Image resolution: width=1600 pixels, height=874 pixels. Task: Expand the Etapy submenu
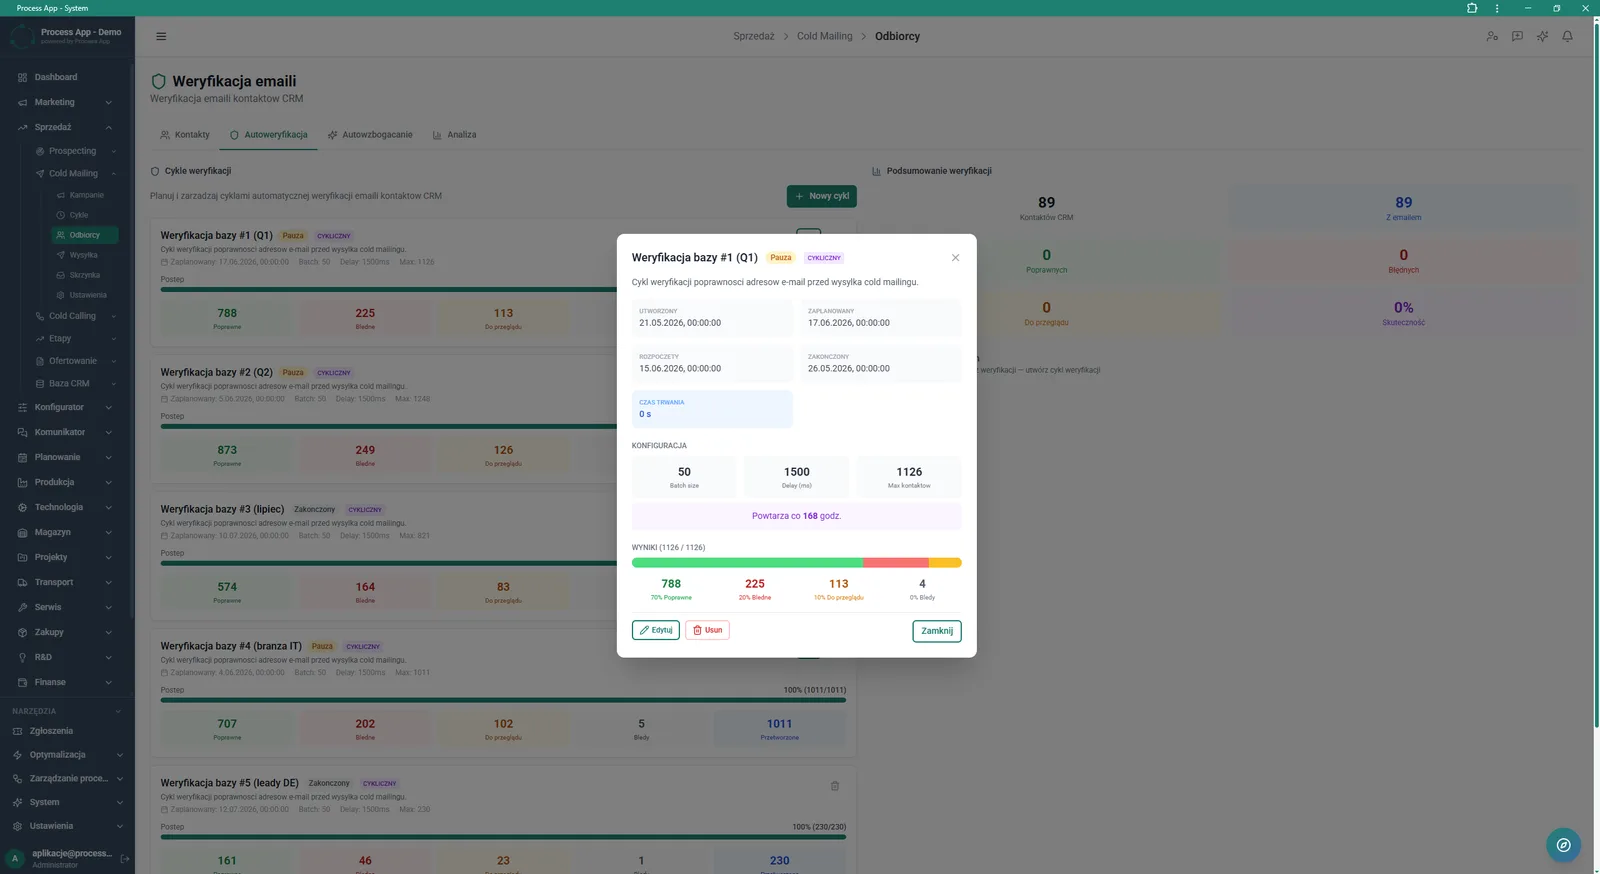(x=76, y=338)
